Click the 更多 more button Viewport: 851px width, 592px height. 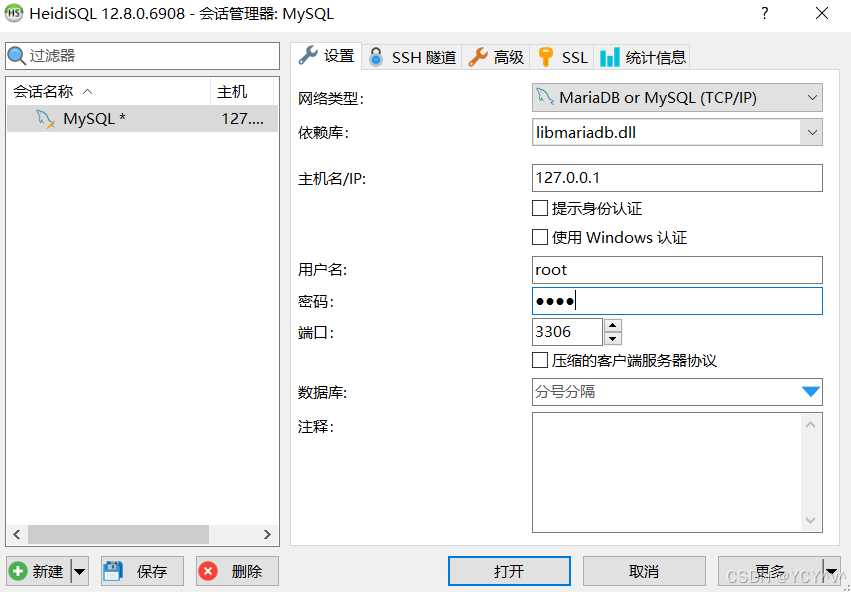(x=771, y=571)
